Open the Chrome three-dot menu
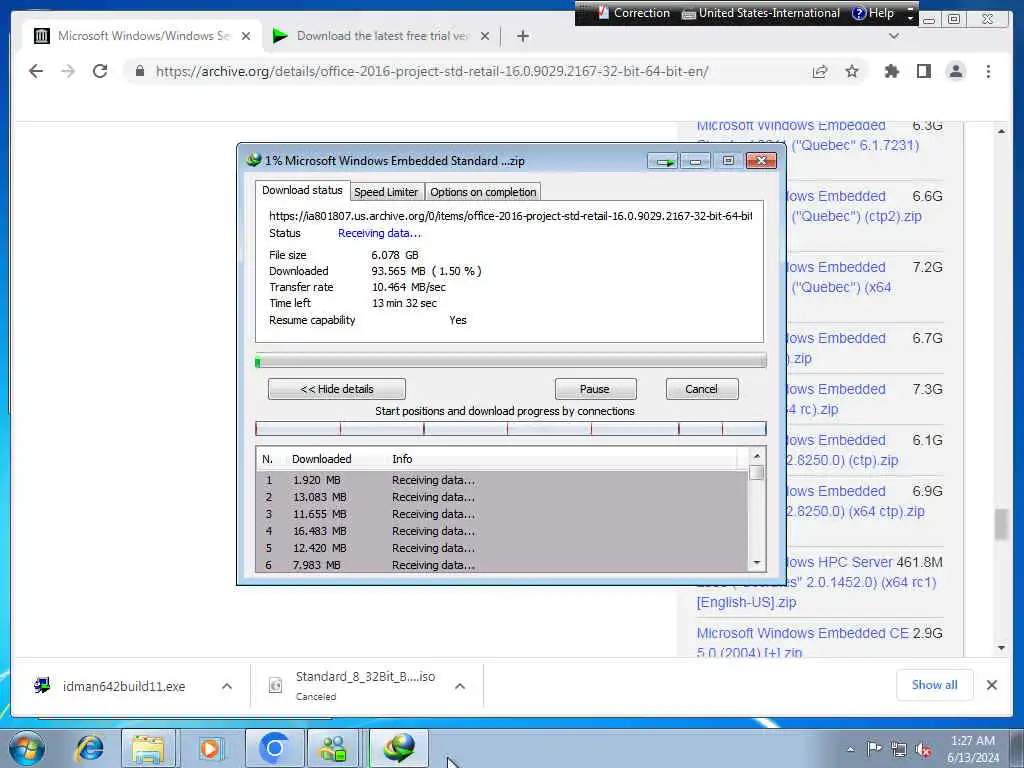 coord(988,71)
